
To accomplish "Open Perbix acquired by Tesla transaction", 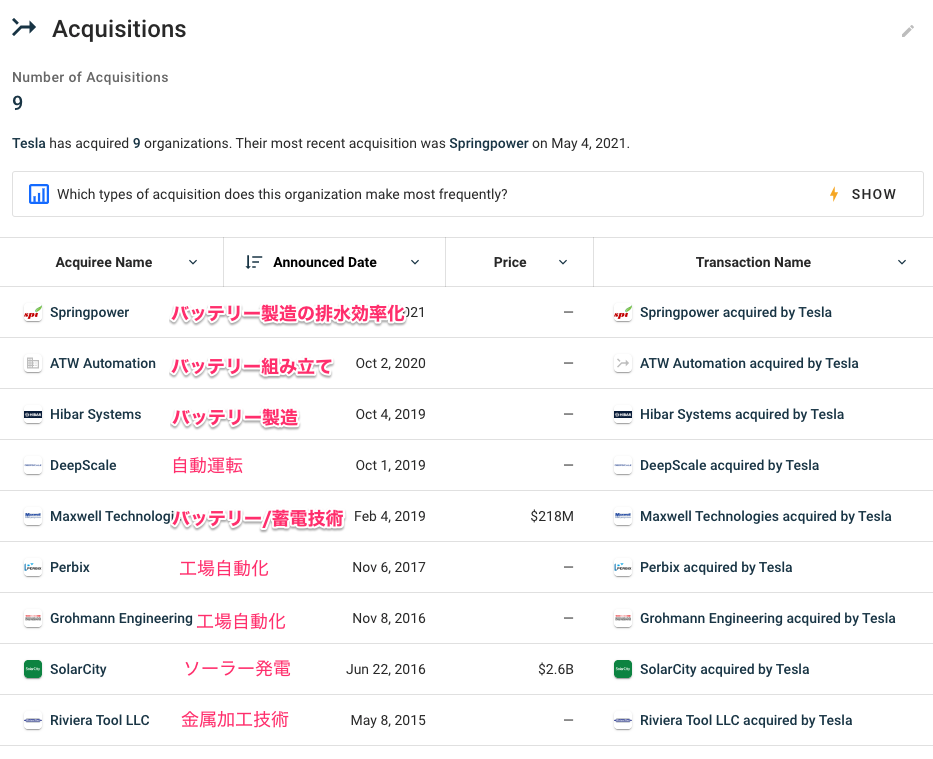I will pyautogui.click(x=716, y=567).
